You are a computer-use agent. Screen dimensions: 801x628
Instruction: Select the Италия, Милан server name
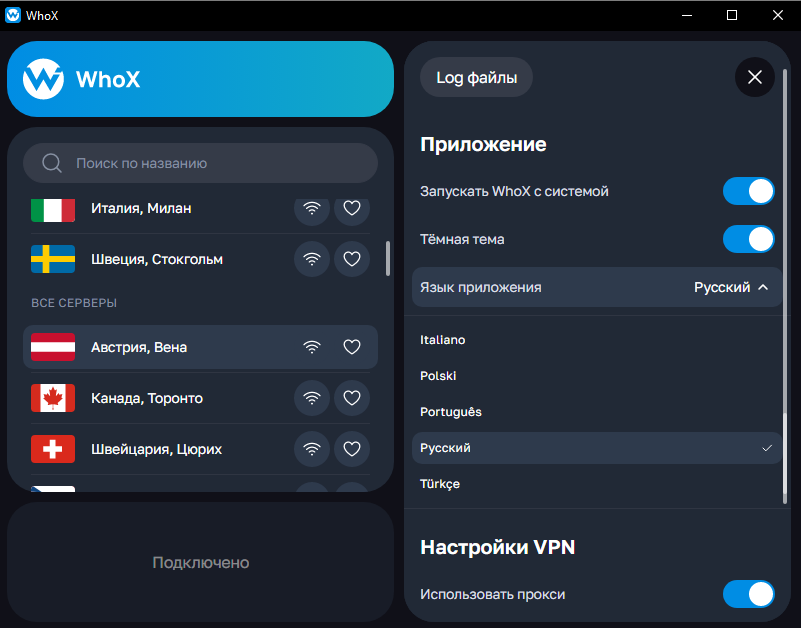click(x=142, y=208)
